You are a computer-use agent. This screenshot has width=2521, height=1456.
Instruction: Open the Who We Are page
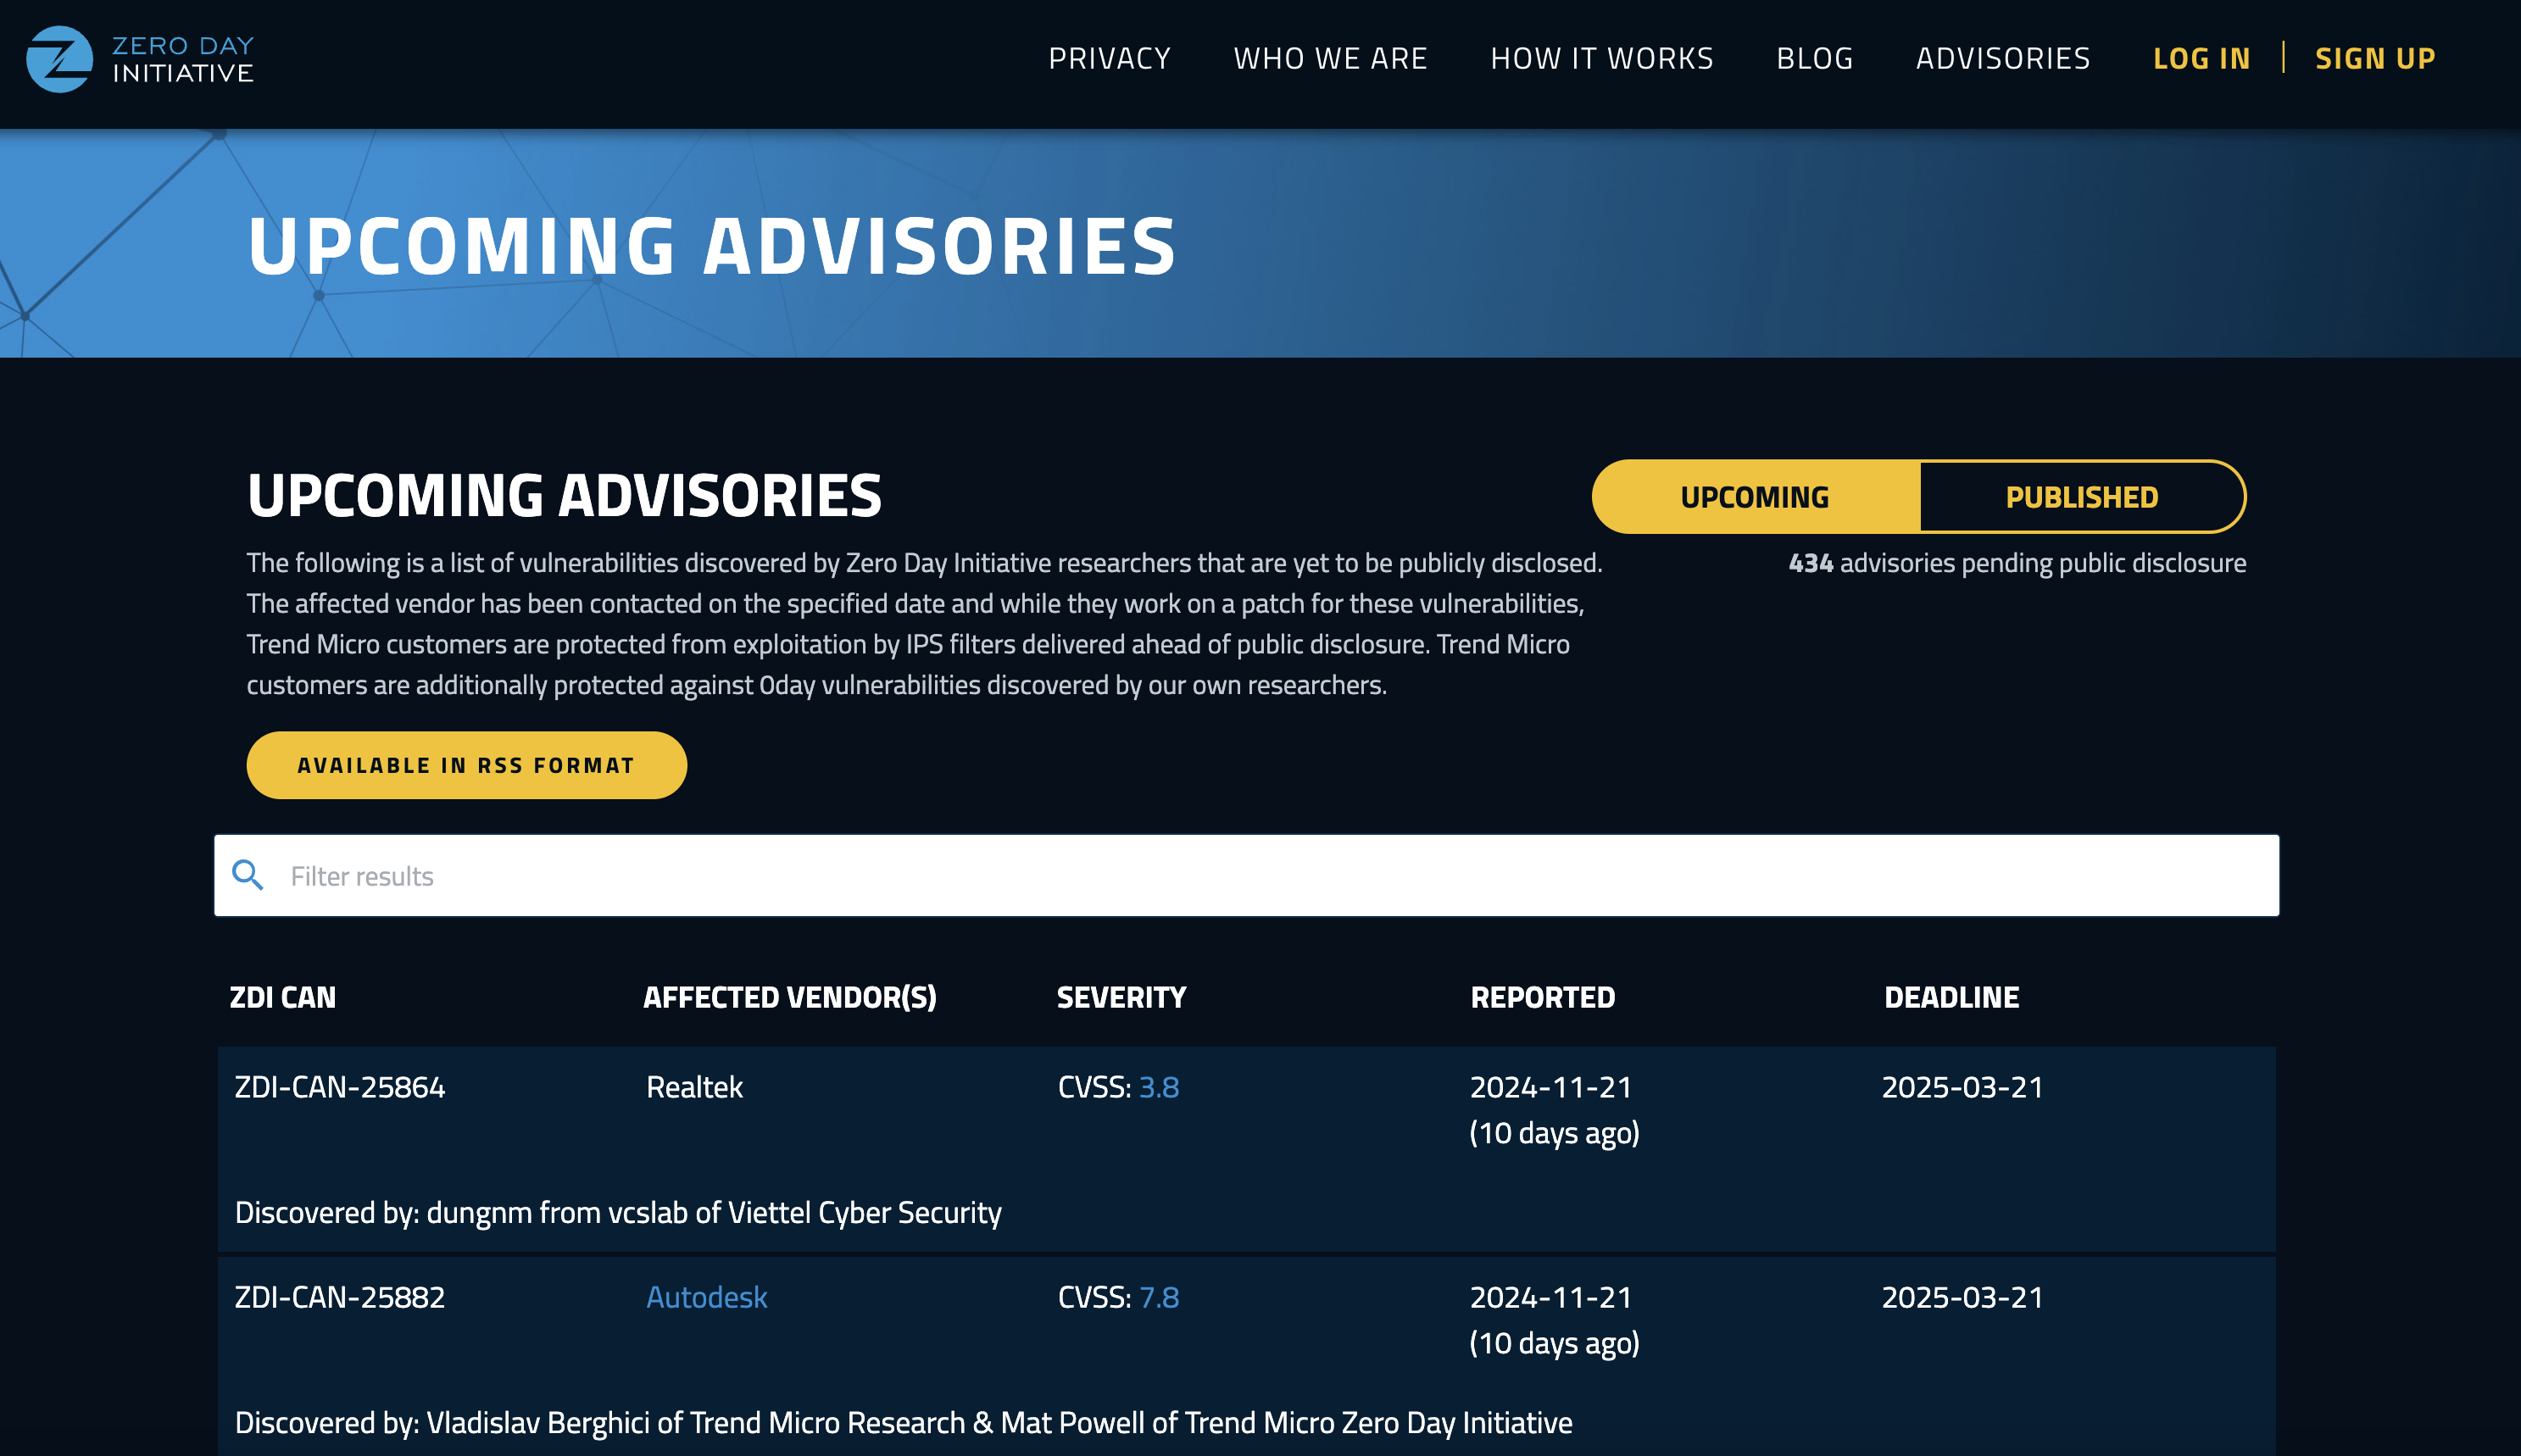click(x=1330, y=58)
